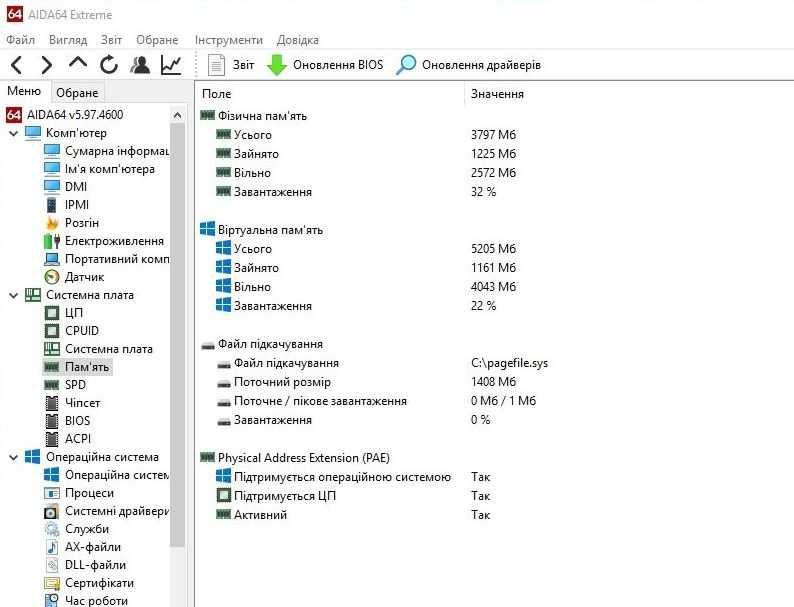The height and width of the screenshot is (607, 794).
Task: Click the Звіт toolbar button label
Action: [243, 65]
